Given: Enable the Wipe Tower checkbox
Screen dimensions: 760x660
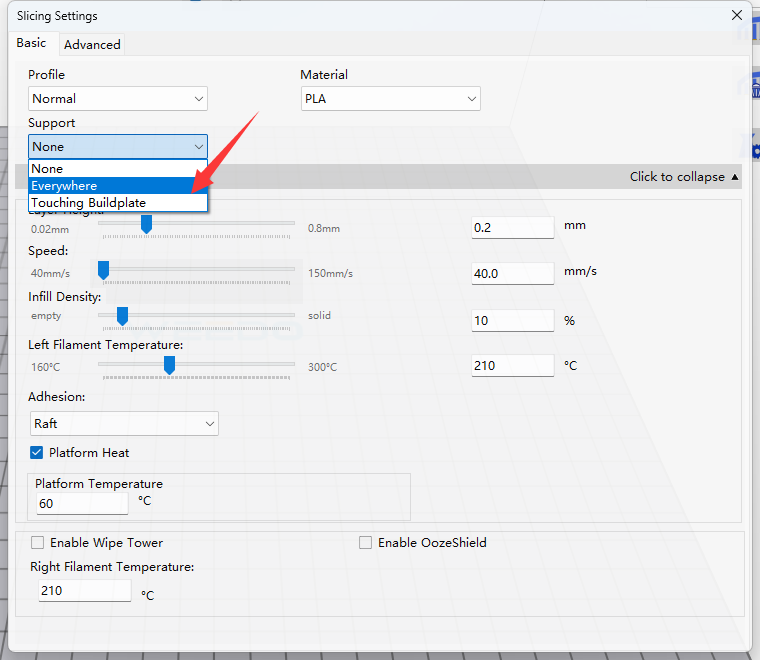Looking at the screenshot, I should pyautogui.click(x=38, y=543).
